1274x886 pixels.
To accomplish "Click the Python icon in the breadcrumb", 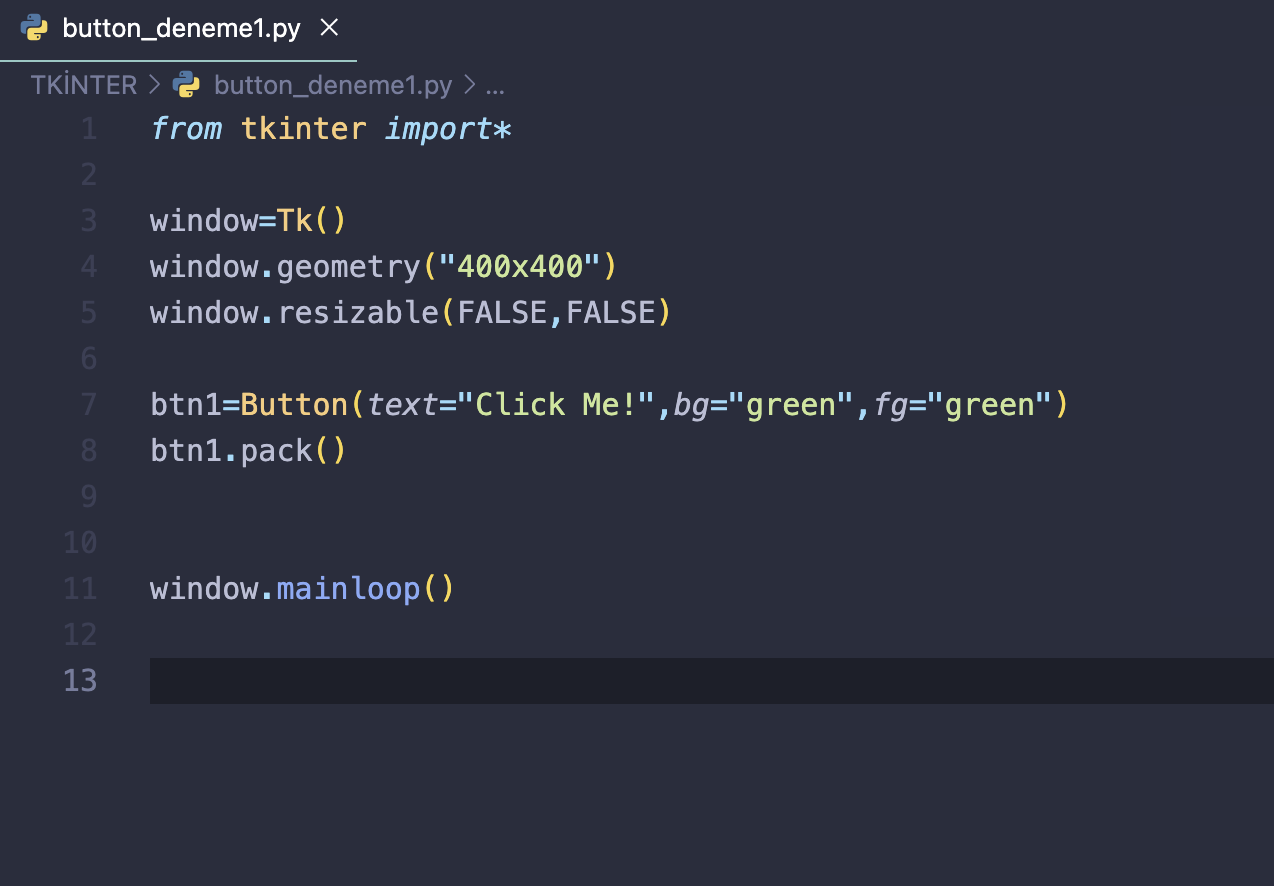I will pyautogui.click(x=186, y=85).
